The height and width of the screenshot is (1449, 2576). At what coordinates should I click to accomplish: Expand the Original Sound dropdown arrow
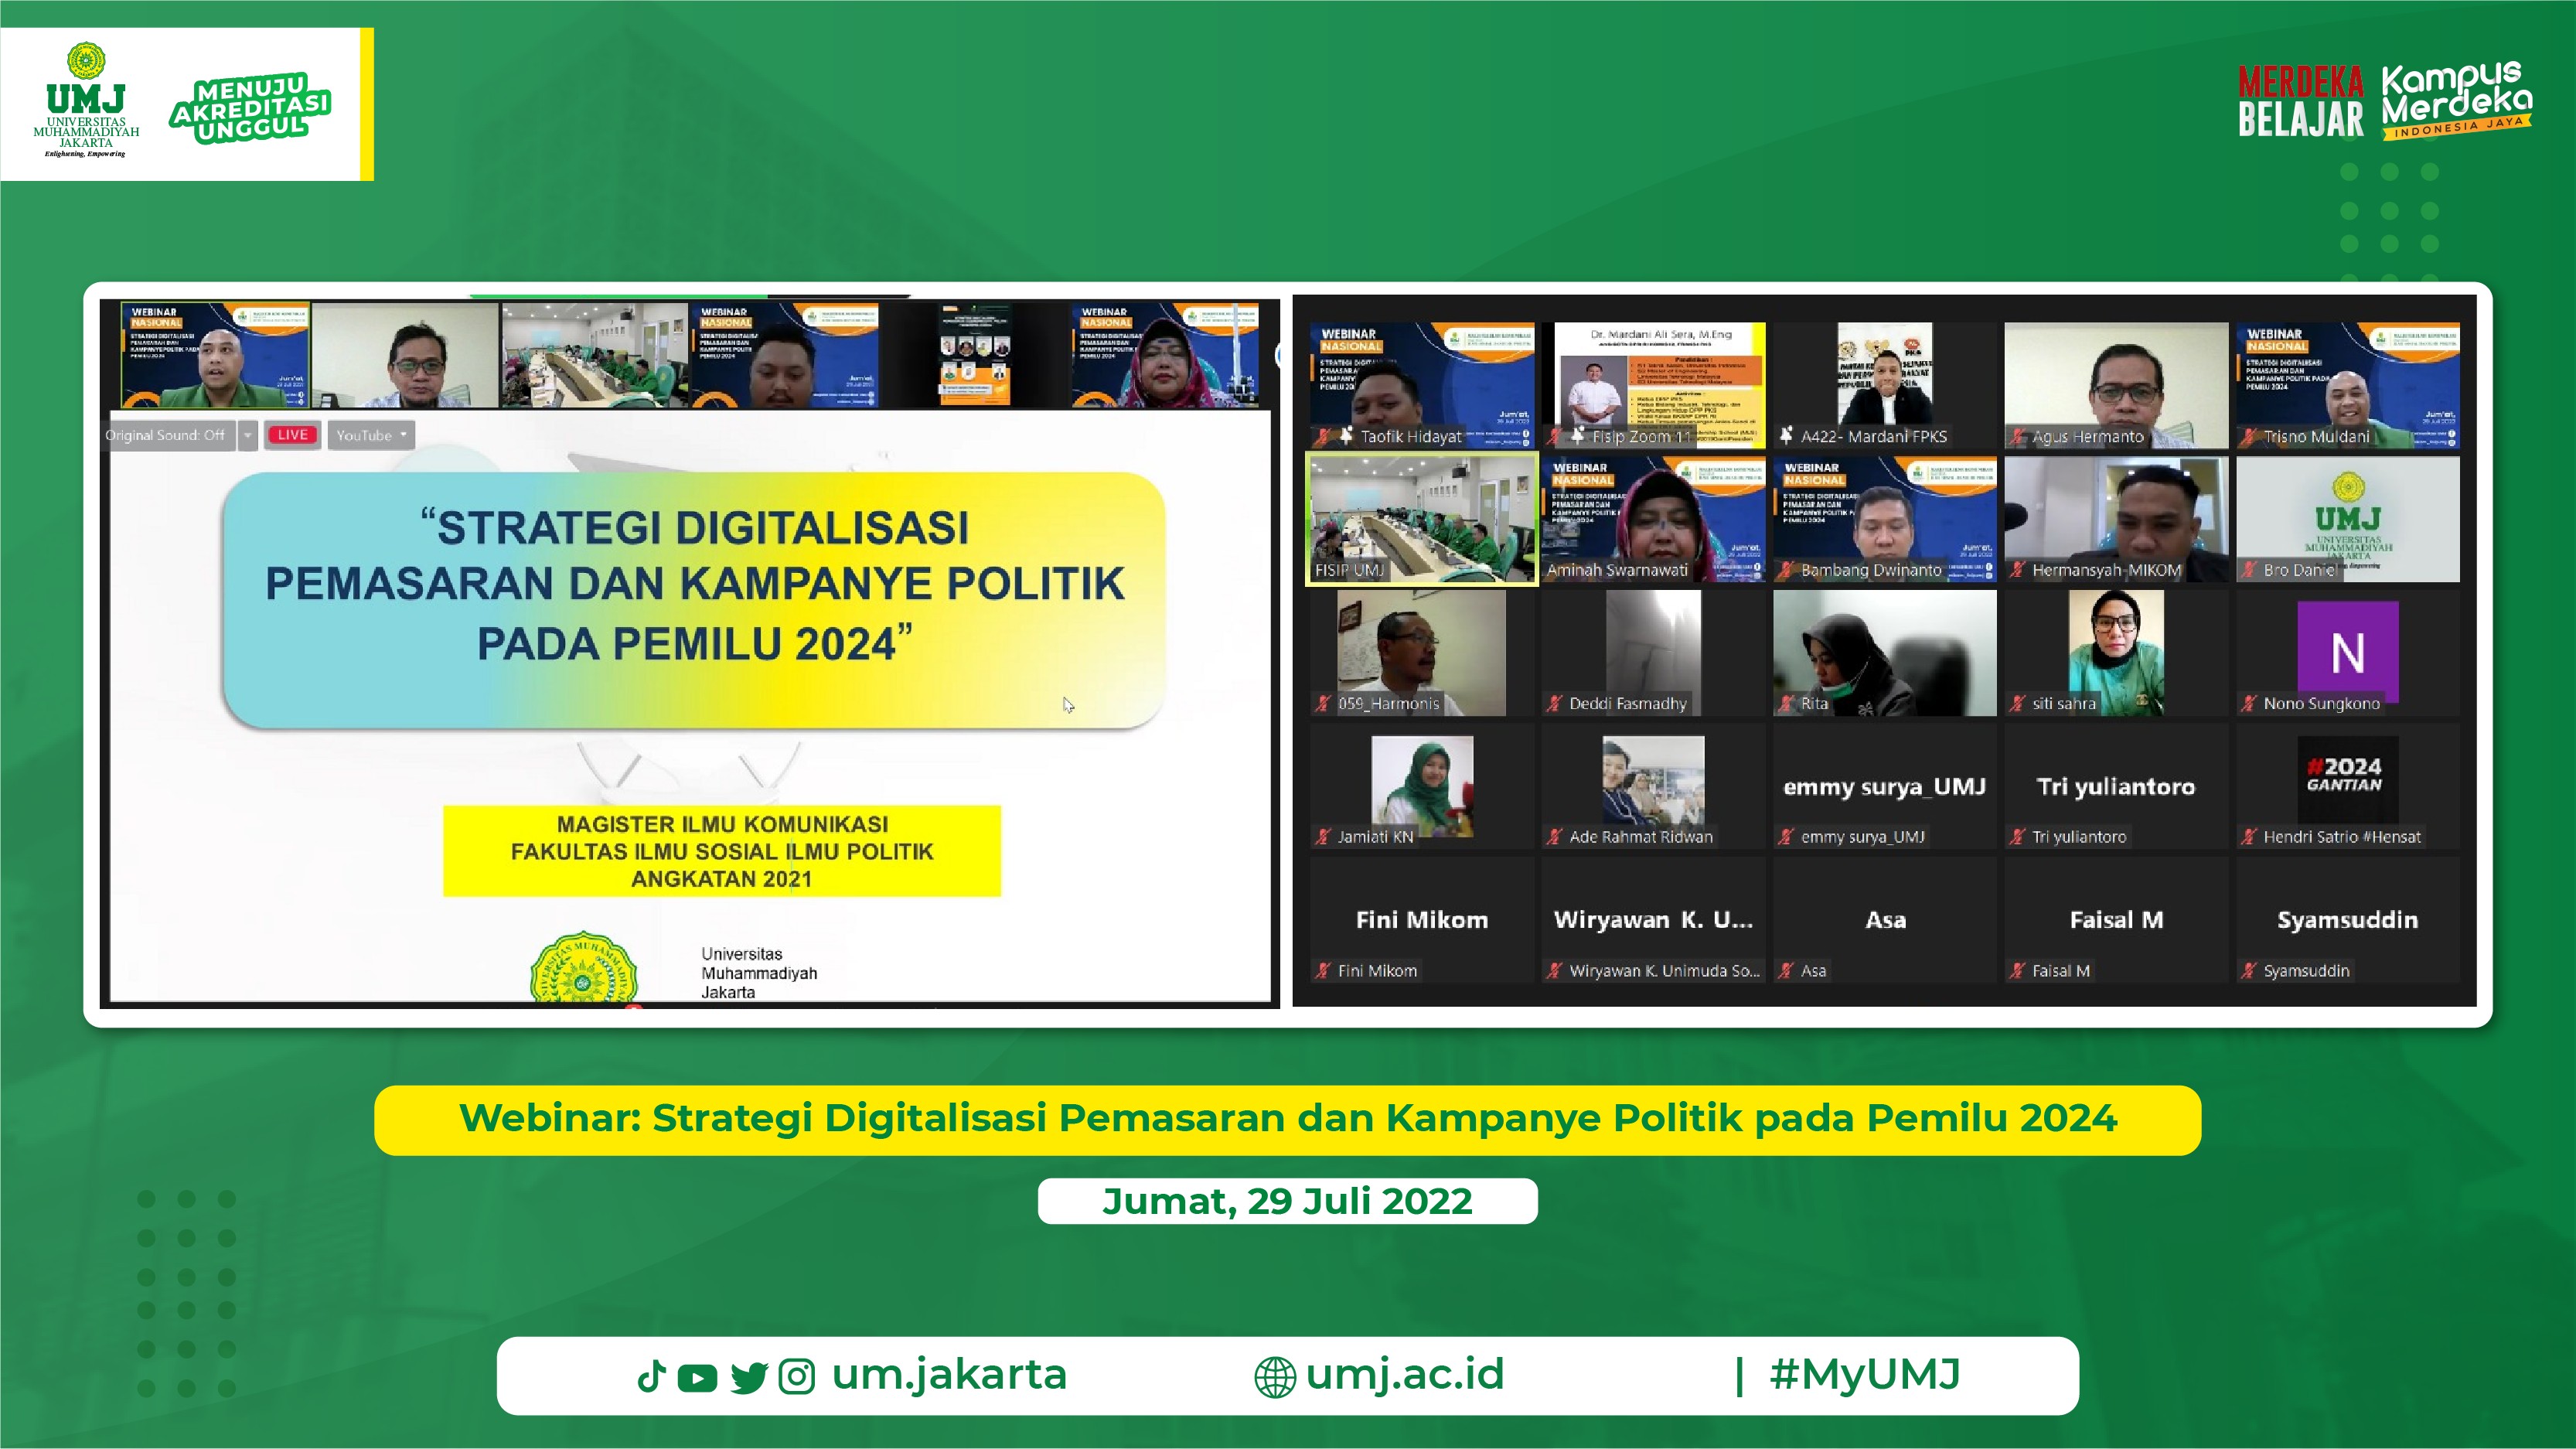[248, 436]
